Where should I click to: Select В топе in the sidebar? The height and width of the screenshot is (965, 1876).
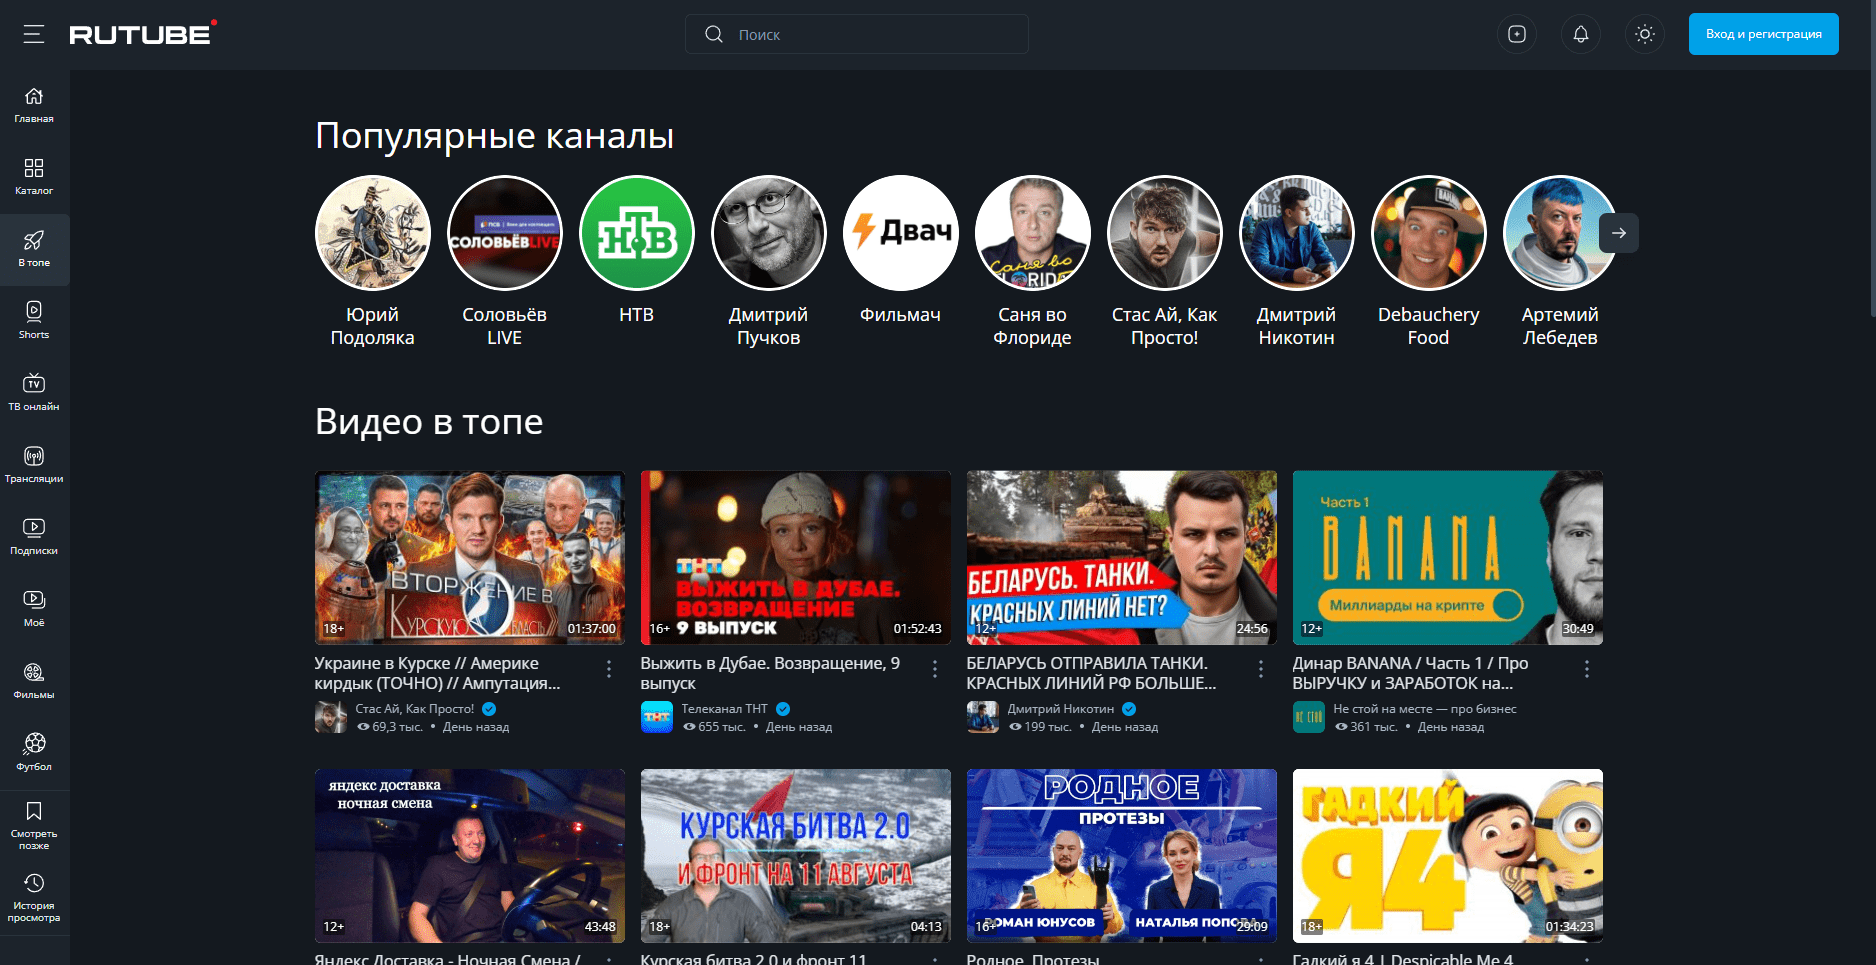coord(34,250)
